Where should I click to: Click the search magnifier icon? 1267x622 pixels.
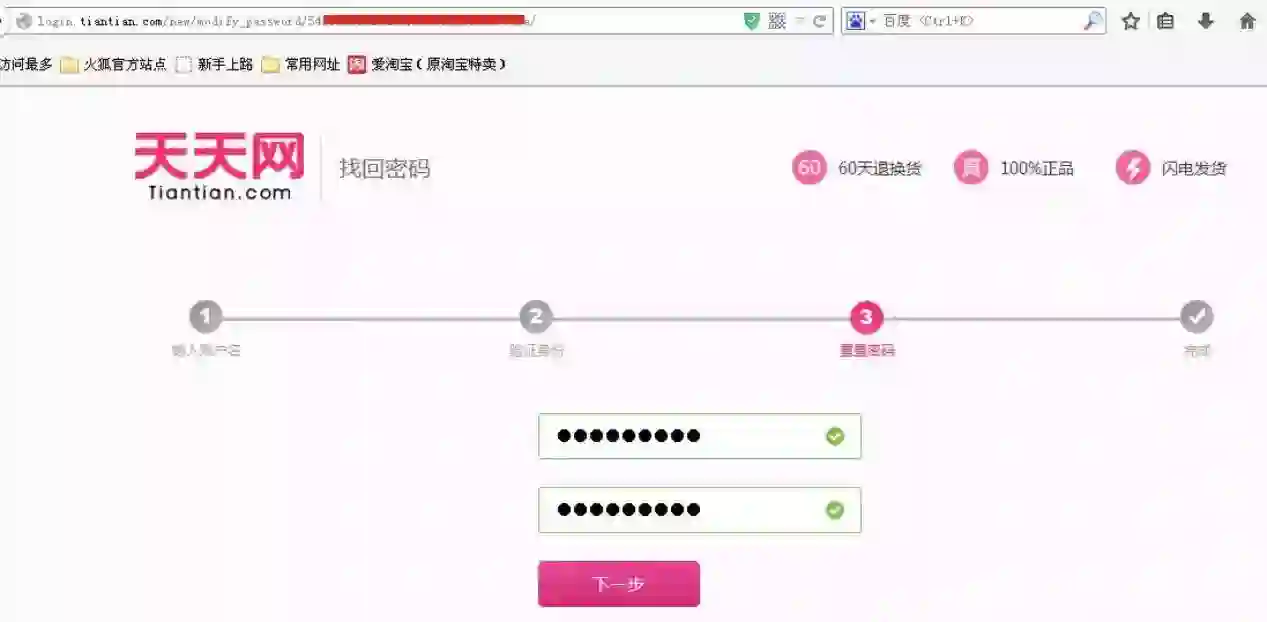pyautogui.click(x=1093, y=21)
